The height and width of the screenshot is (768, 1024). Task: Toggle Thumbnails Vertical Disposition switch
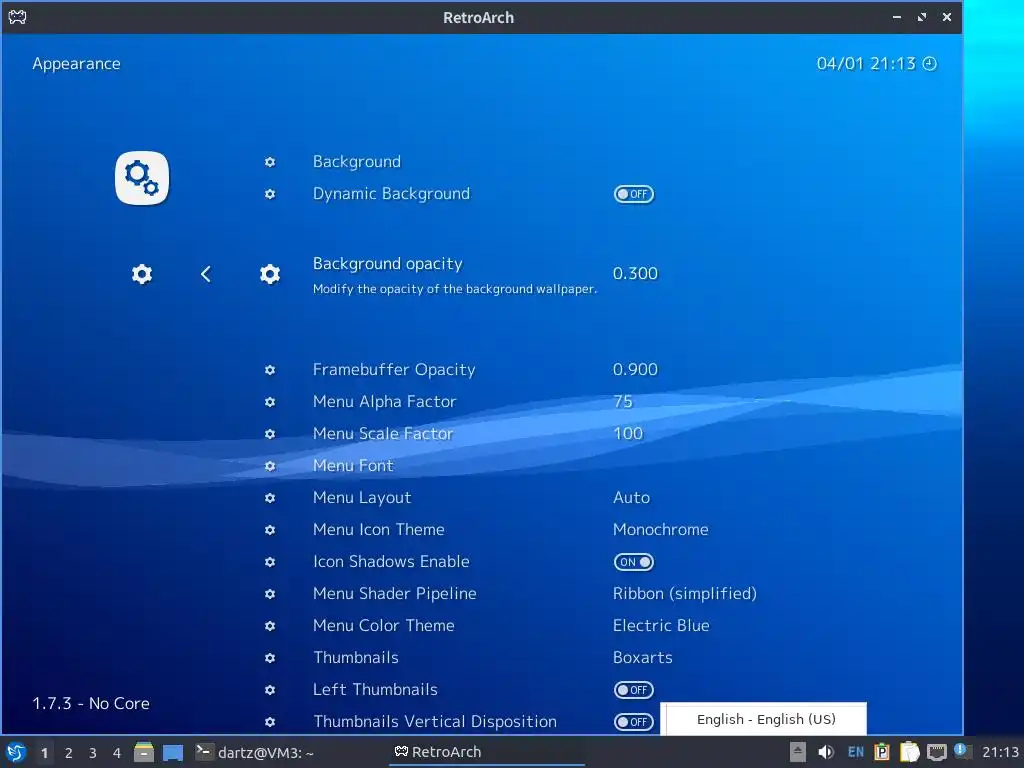(x=633, y=722)
